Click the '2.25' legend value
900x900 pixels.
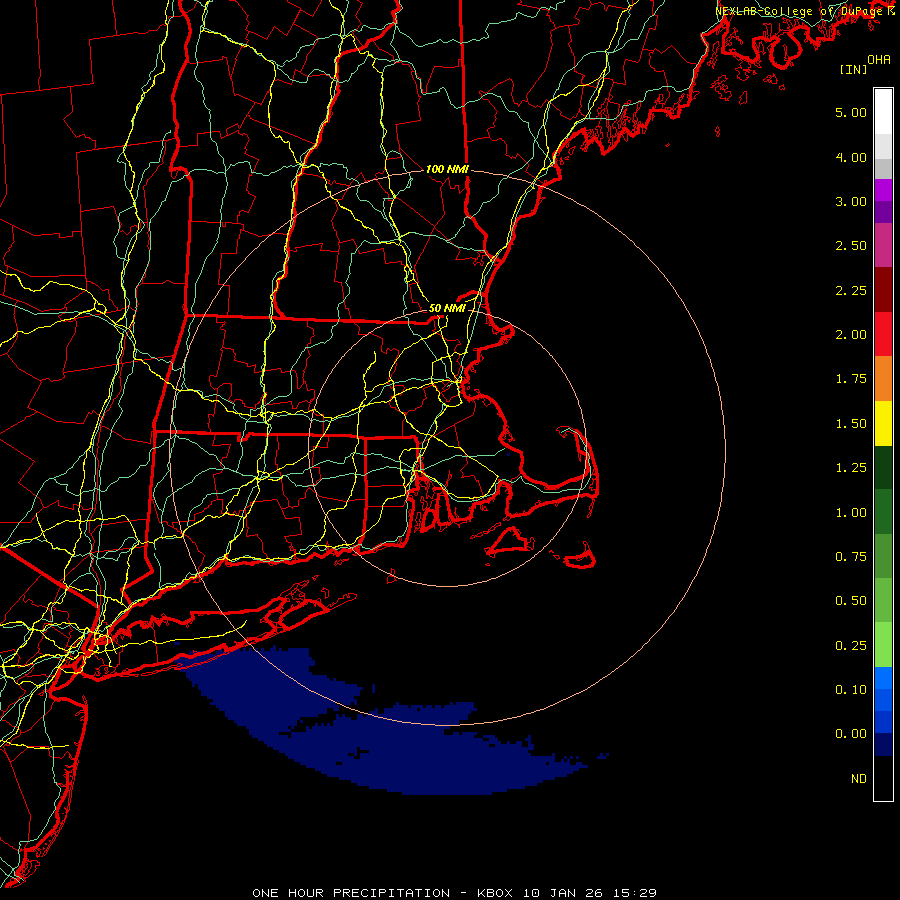[x=851, y=290]
